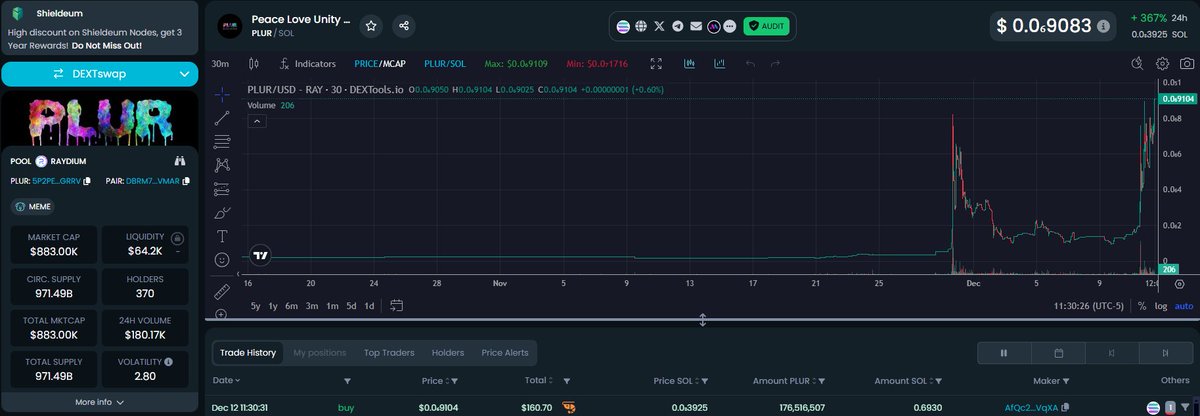Open price-scale settings icon beside time axis
Viewport: 1200px width, 416px height.
click(x=1178, y=284)
